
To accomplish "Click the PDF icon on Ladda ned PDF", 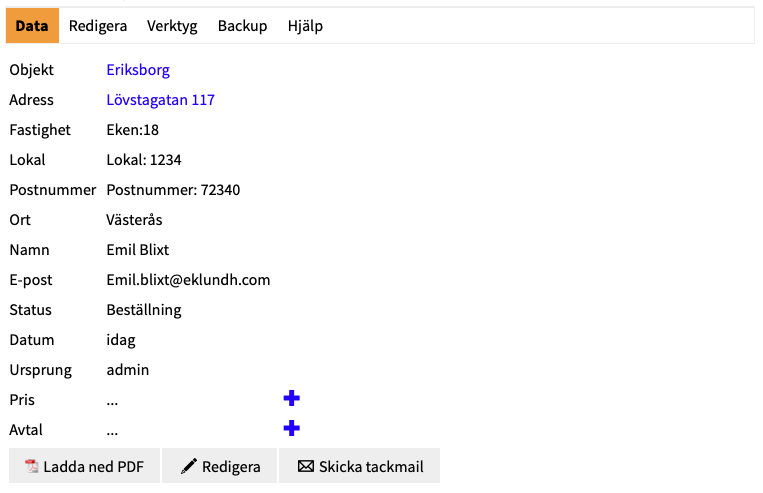I will 31,467.
